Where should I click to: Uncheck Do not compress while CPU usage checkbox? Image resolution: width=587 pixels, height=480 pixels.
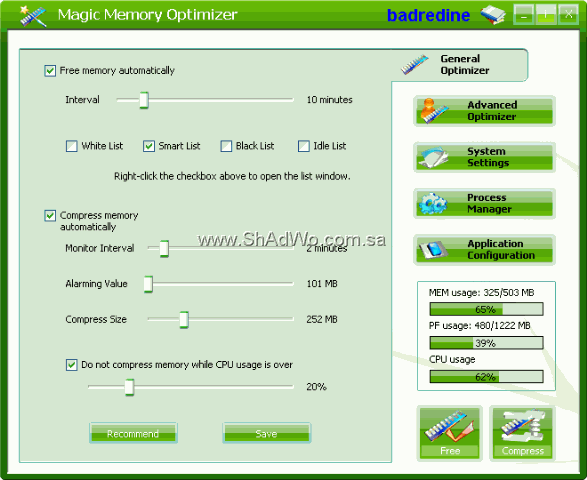pyautogui.click(x=72, y=365)
